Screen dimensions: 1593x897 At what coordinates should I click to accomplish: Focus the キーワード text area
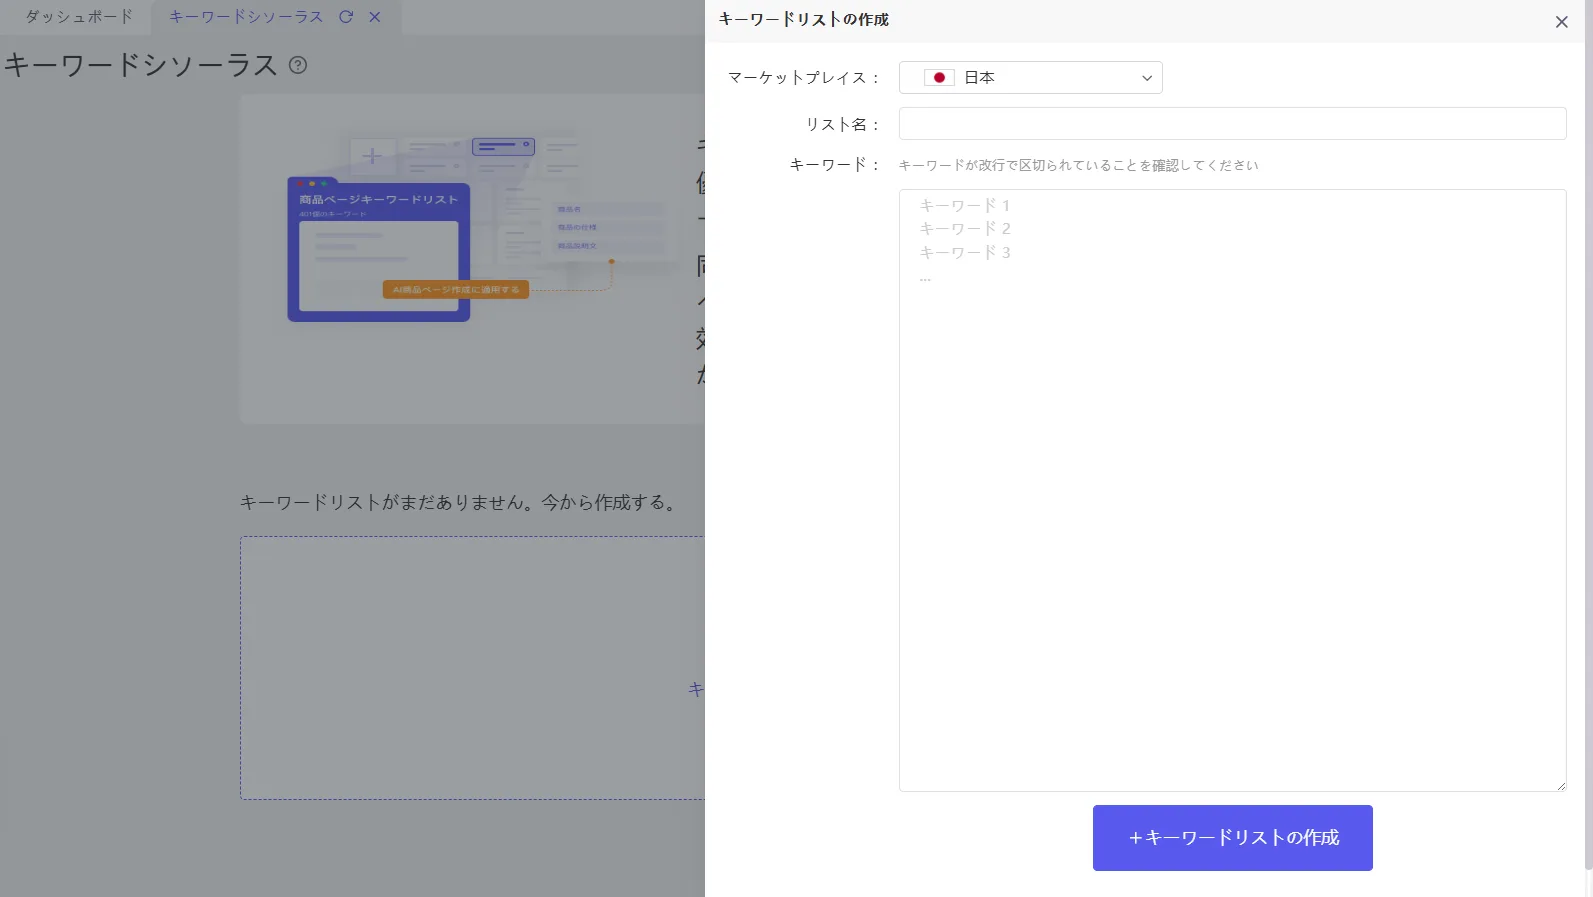tap(1232, 490)
